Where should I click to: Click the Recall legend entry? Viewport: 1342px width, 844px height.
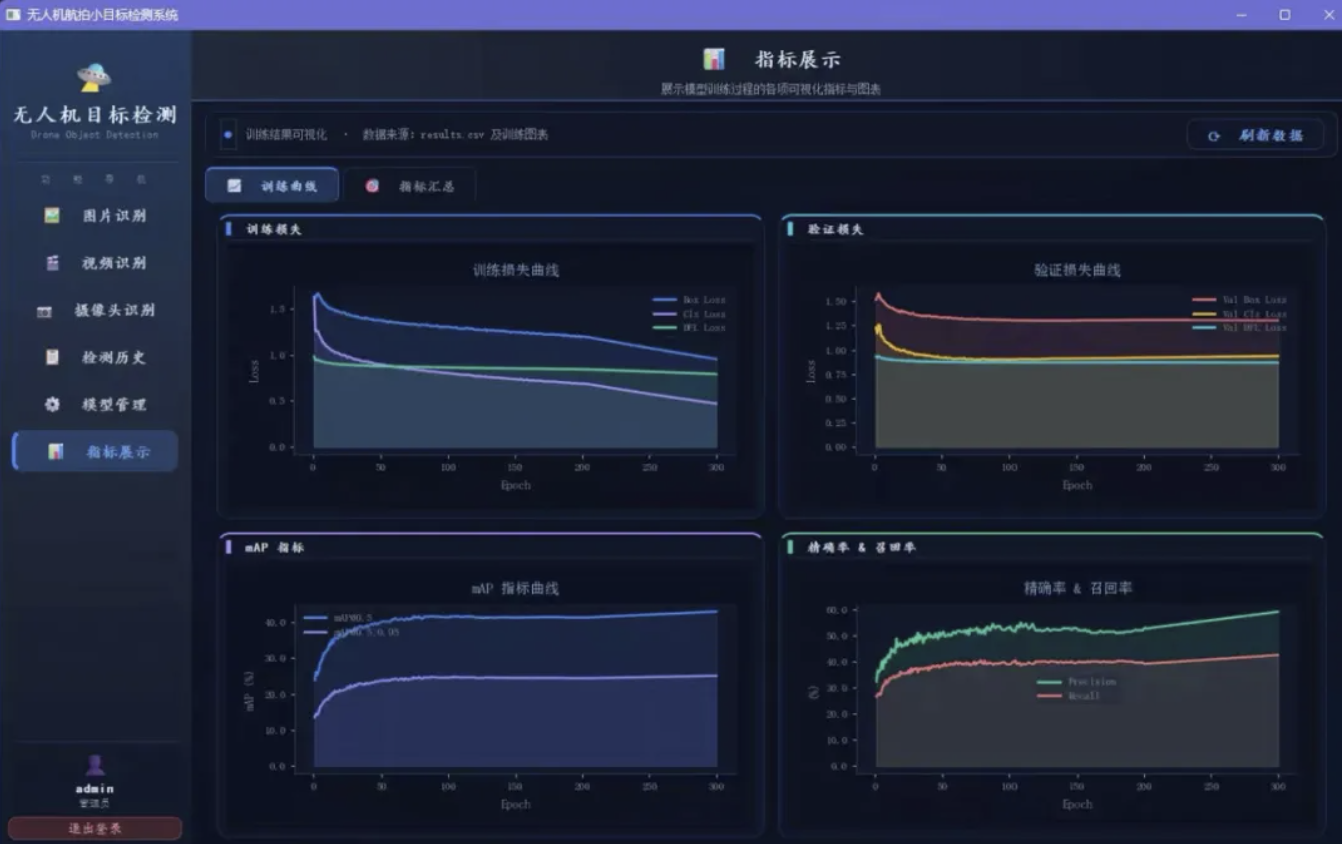pos(1069,696)
